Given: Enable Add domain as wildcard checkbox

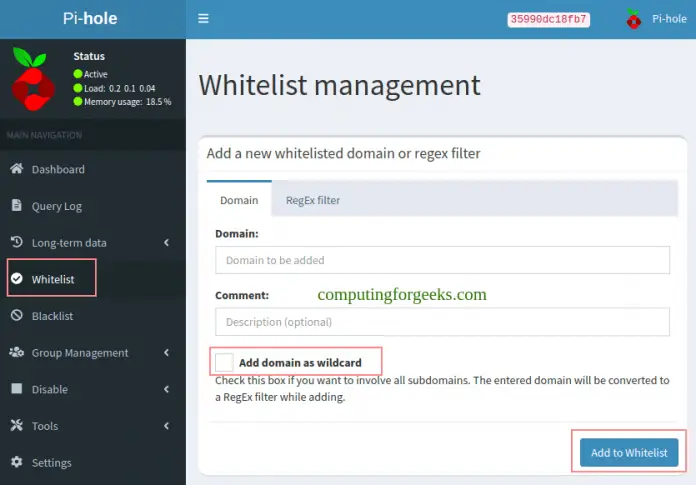Looking at the screenshot, I should 224,362.
